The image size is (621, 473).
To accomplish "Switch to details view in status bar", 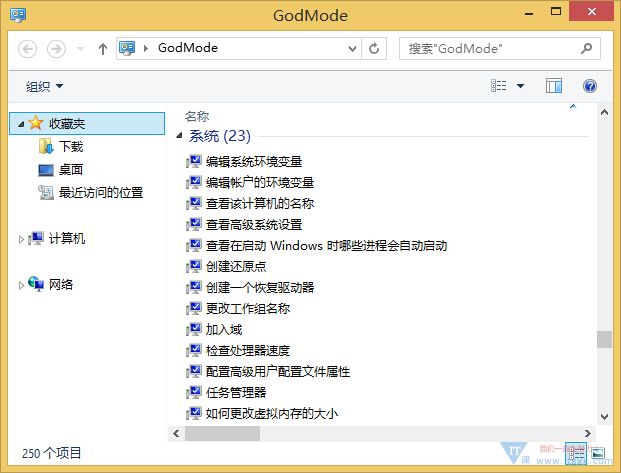I will pyautogui.click(x=576, y=453).
